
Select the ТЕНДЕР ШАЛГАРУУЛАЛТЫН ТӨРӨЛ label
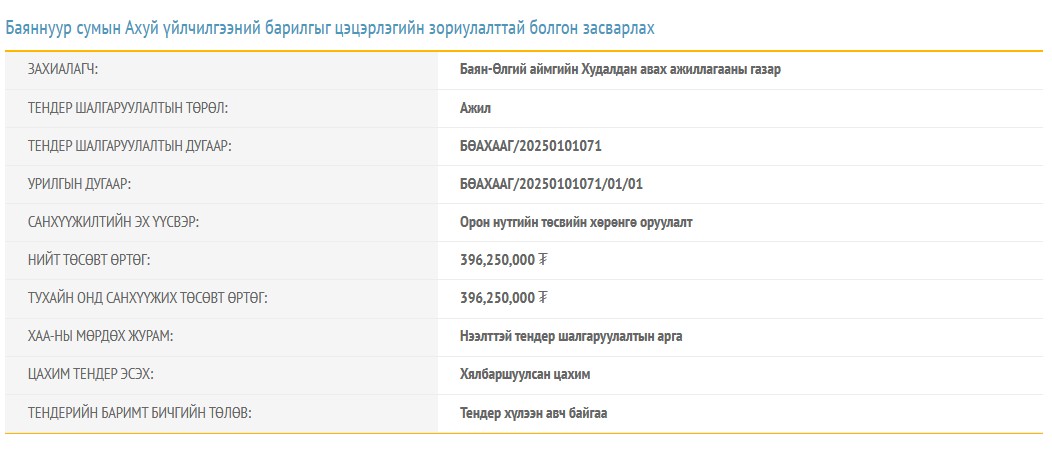[x=135, y=108]
